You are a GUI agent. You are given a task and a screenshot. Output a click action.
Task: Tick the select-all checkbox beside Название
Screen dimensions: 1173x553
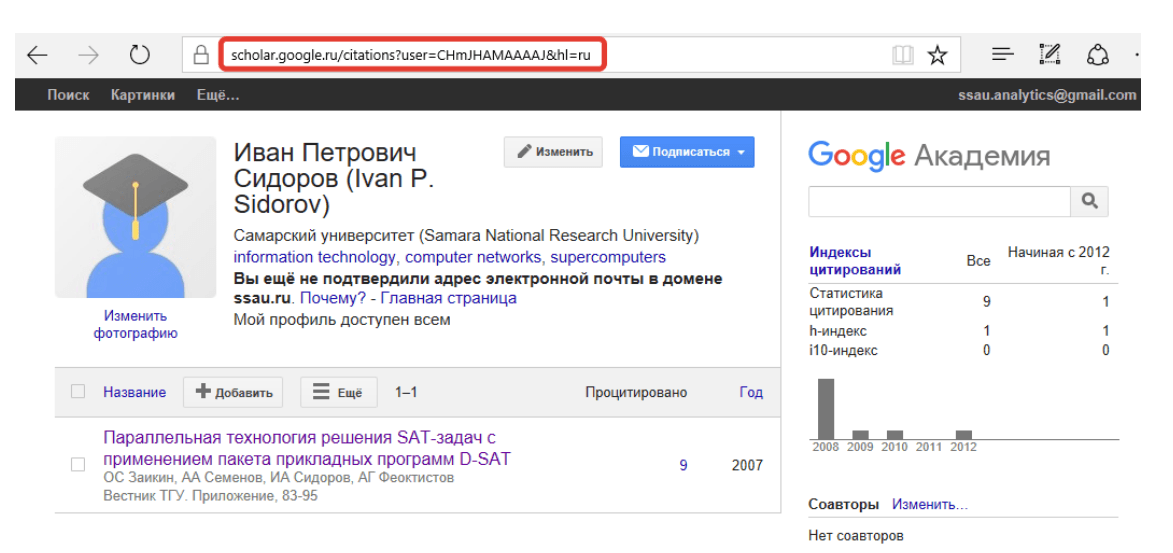(x=78, y=391)
